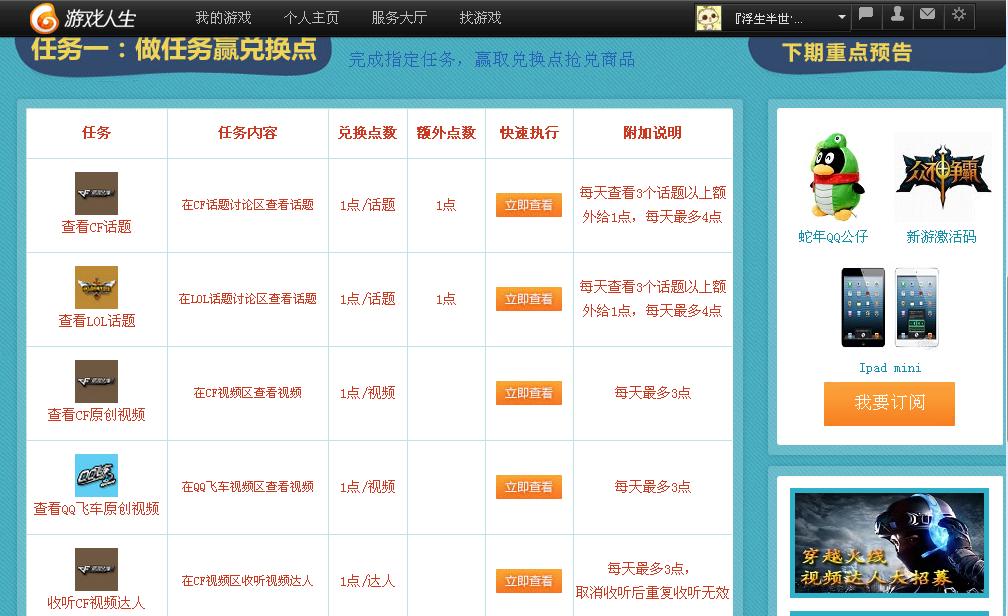
Task: Click the QQ飞车 game icon
Action: [x=96, y=475]
